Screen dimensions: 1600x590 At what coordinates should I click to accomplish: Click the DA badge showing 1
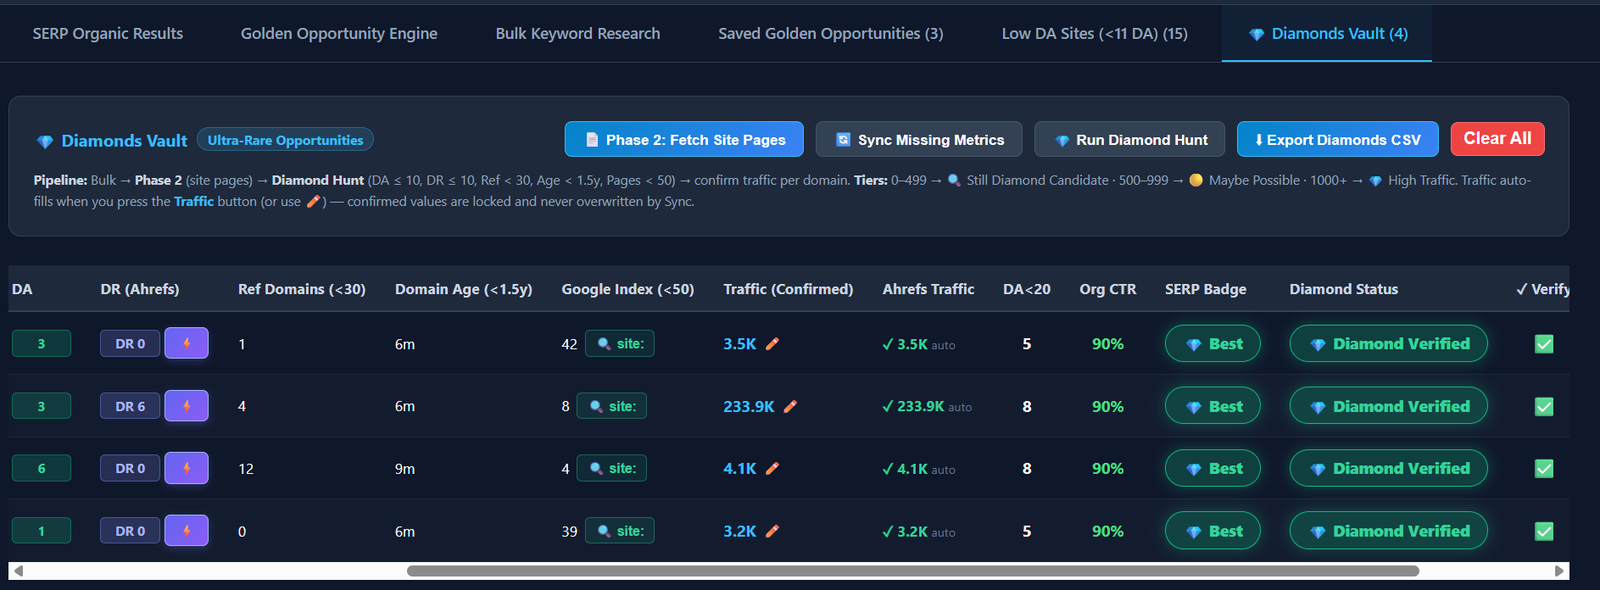coord(41,531)
